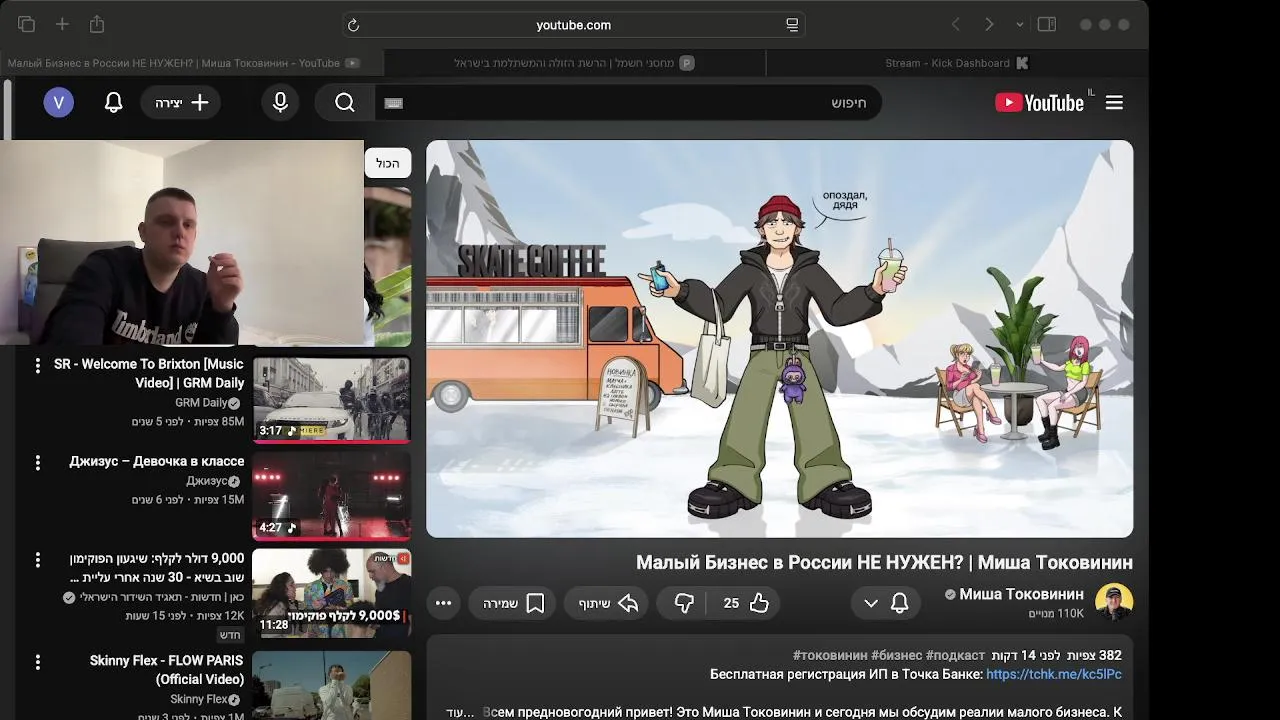Image resolution: width=1280 pixels, height=720 pixels.
Task: Click the youtube.com address field
Action: point(574,25)
